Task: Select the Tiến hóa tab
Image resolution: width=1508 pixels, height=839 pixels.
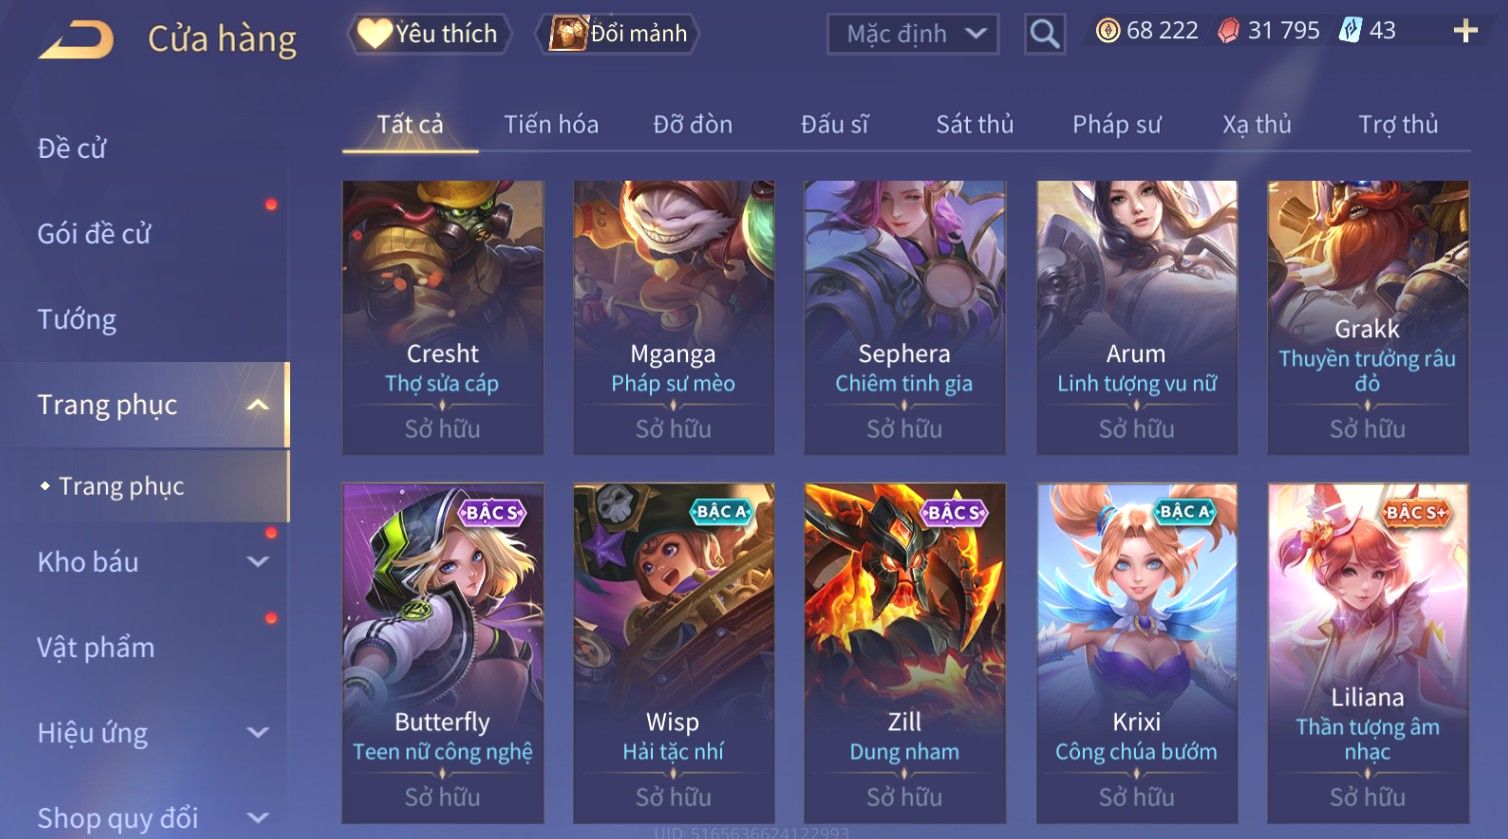Action: click(x=551, y=124)
